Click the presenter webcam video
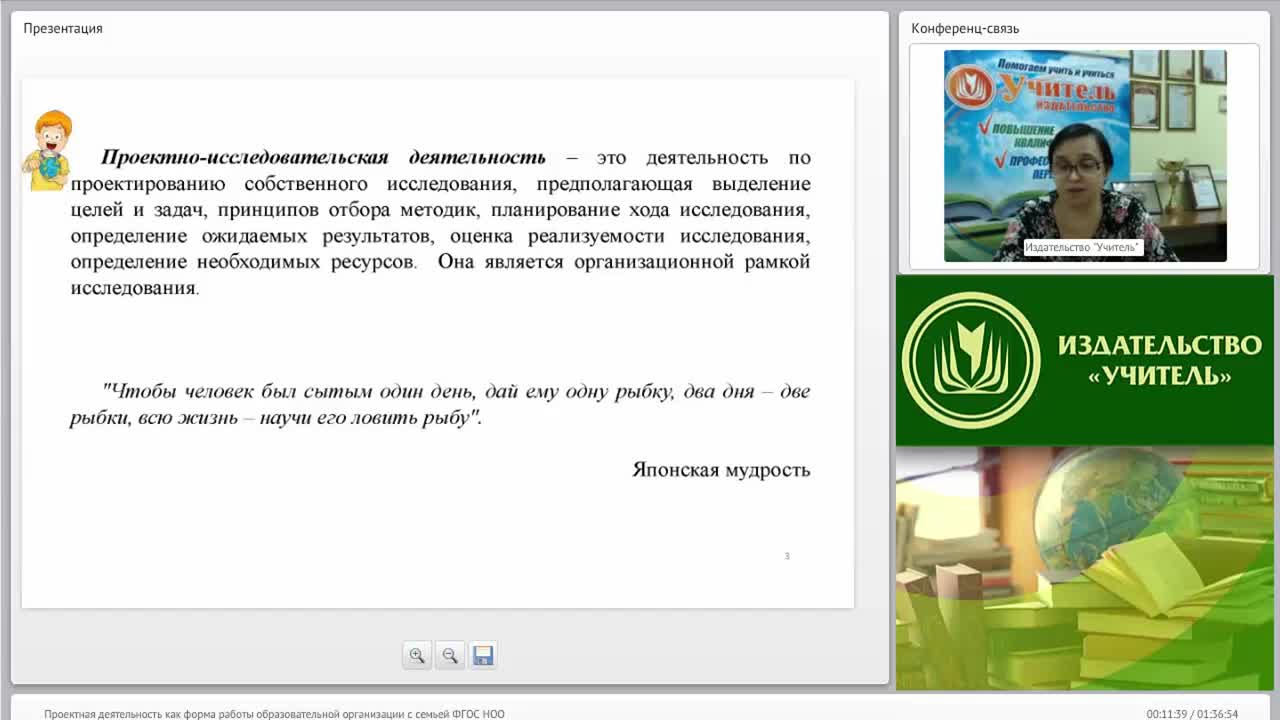The width and height of the screenshot is (1280, 720). coord(1085,156)
